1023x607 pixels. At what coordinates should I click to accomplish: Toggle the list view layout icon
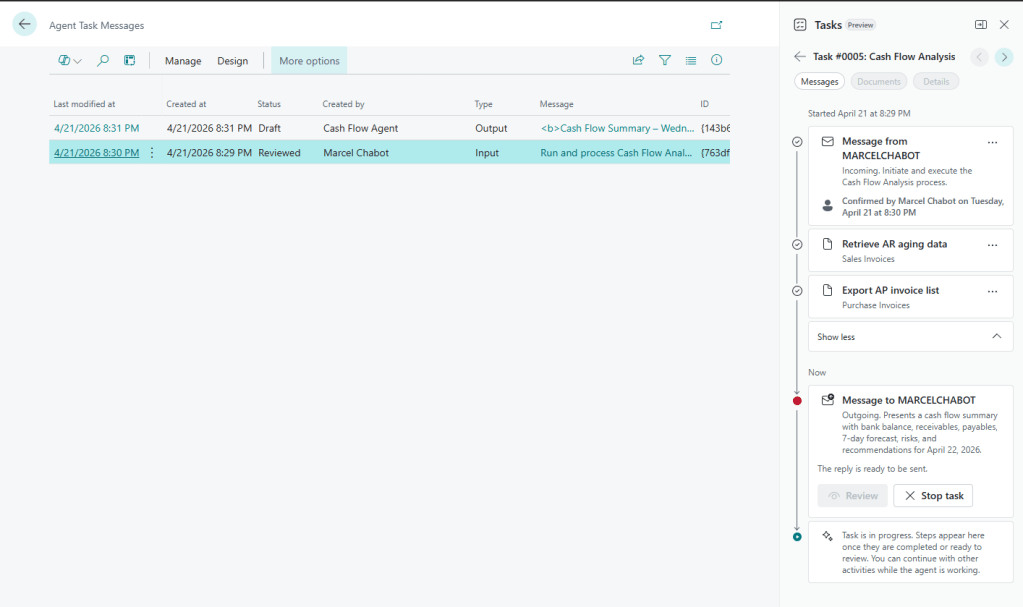coord(690,61)
